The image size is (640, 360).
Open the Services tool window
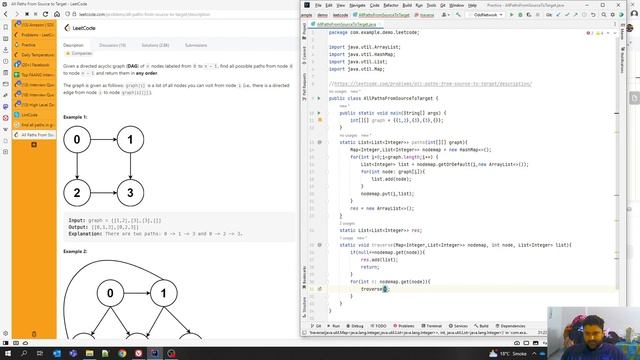[x=458, y=326]
